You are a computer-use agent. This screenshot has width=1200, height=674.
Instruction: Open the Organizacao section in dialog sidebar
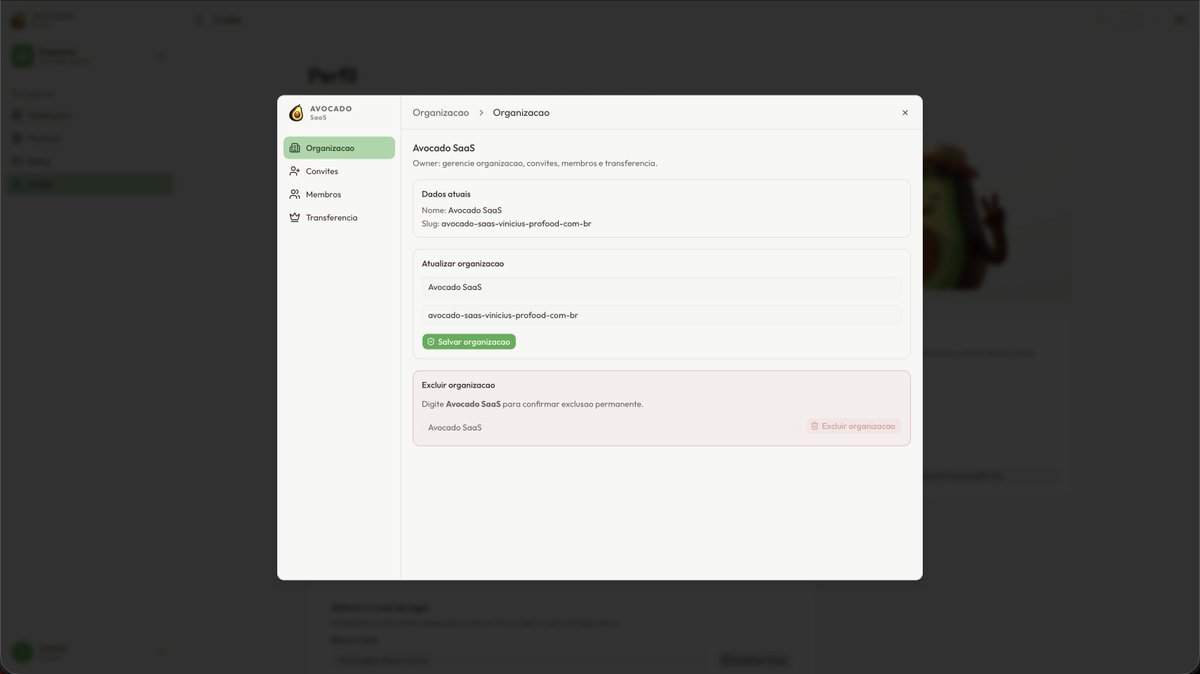[339, 148]
